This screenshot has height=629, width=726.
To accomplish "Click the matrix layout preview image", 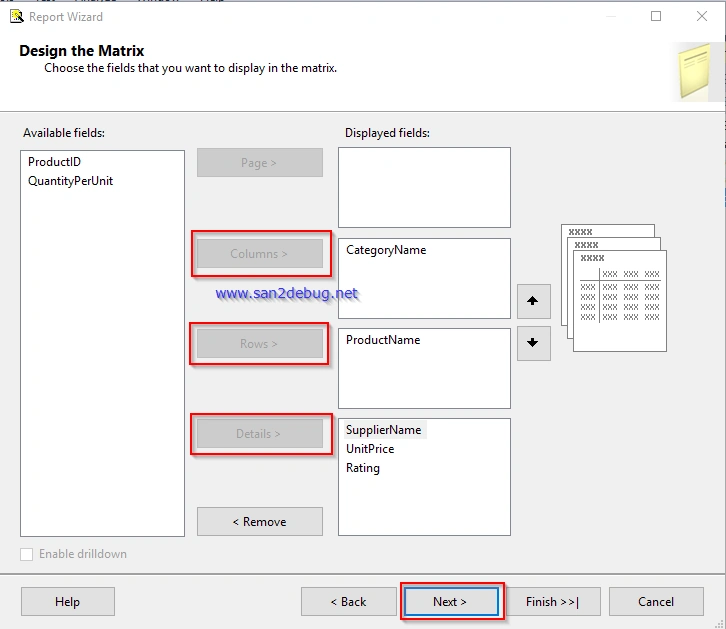I will click(613, 288).
